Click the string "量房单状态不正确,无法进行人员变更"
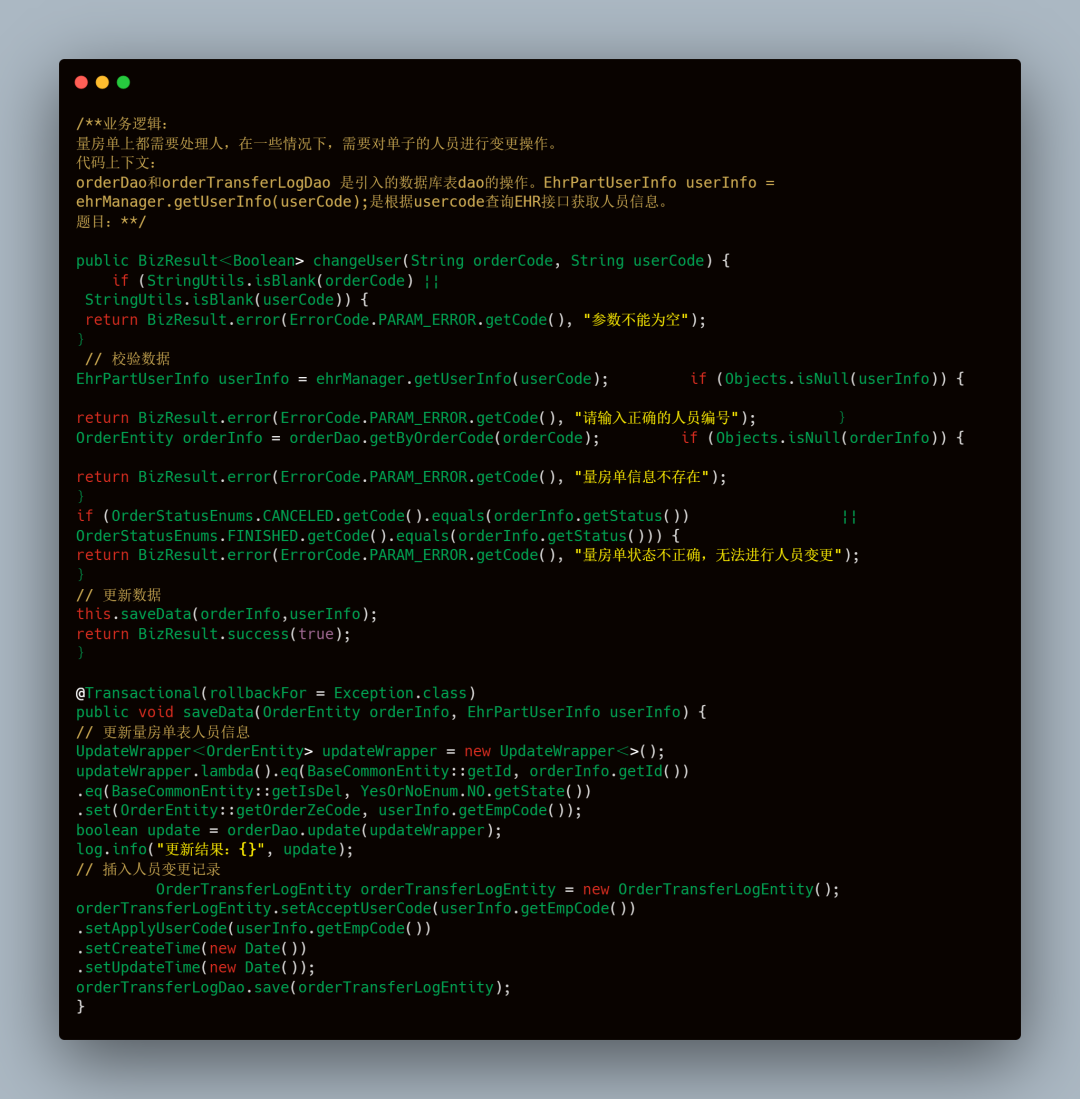The width and height of the screenshot is (1080, 1099). pyautogui.click(x=708, y=555)
